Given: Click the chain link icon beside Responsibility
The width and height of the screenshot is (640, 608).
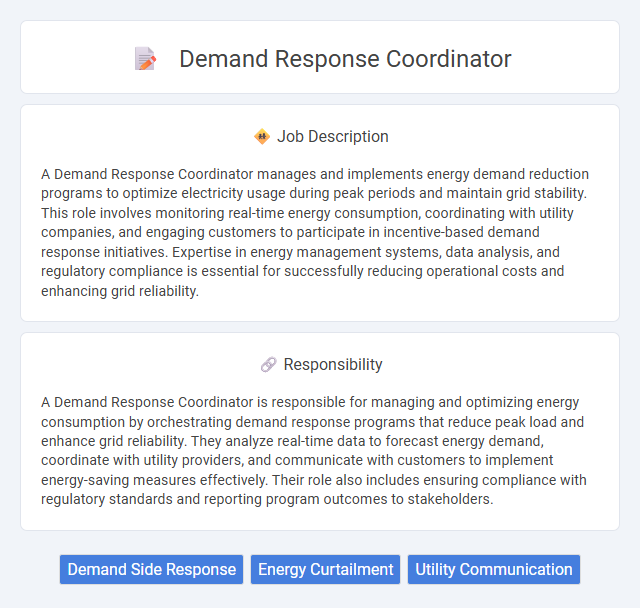Looking at the screenshot, I should 268,364.
